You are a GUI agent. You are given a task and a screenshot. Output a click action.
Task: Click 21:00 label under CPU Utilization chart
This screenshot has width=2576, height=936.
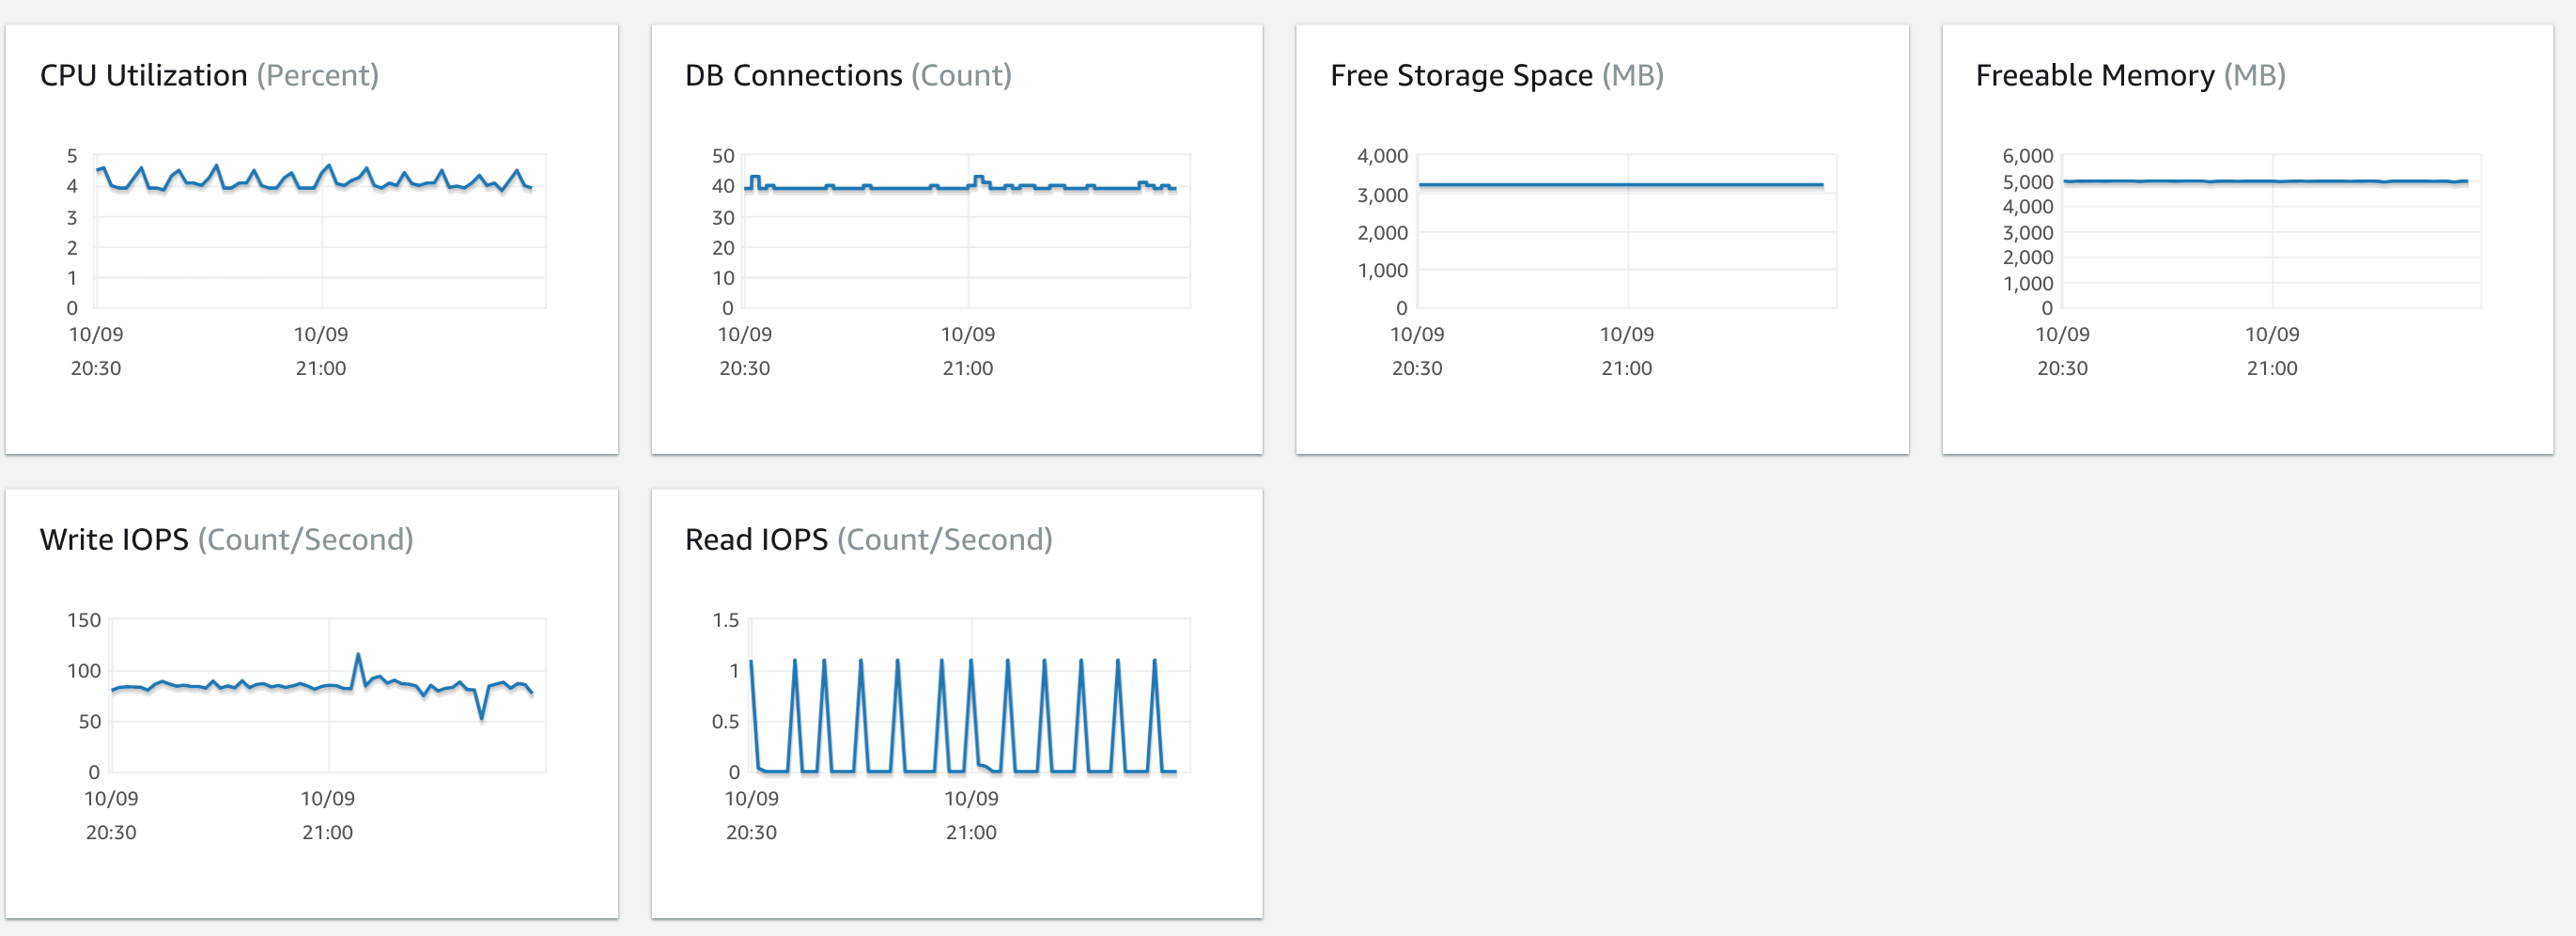[320, 368]
